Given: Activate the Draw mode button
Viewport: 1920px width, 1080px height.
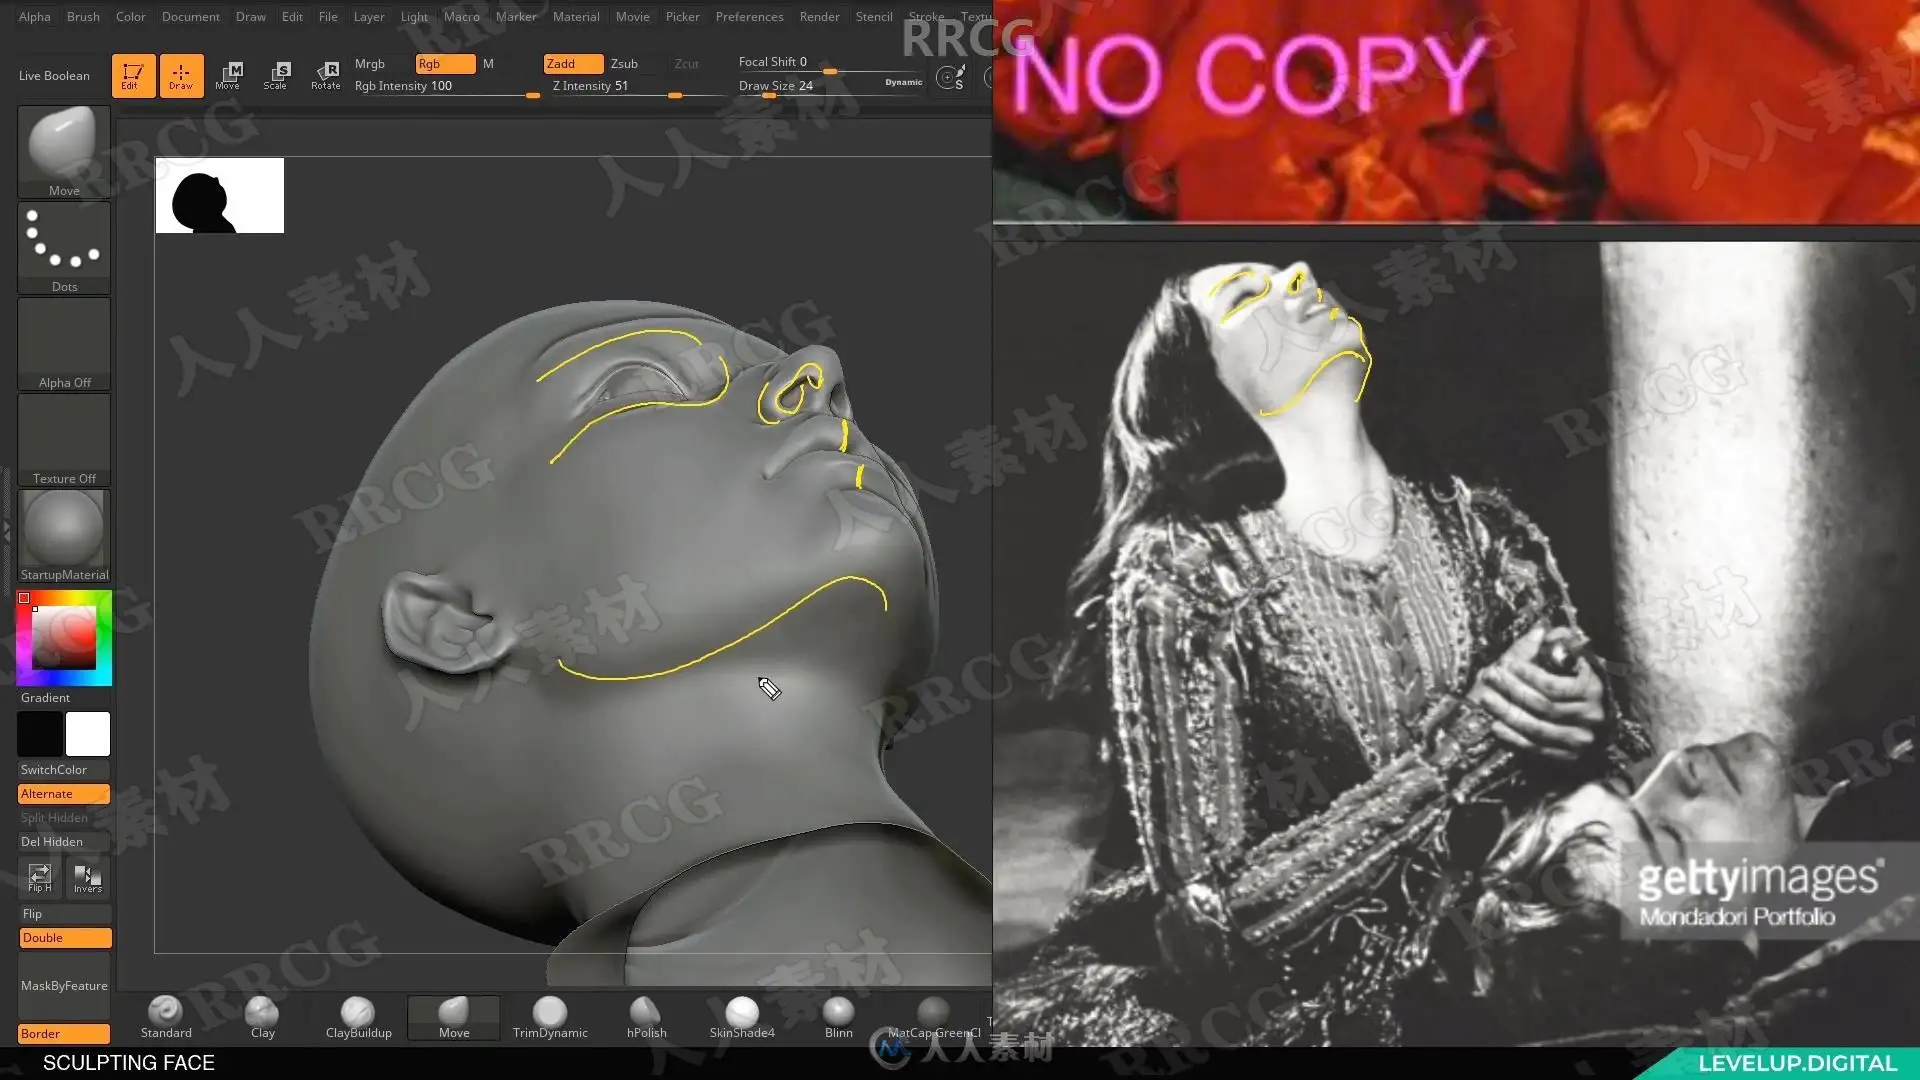Looking at the screenshot, I should pos(181,75).
